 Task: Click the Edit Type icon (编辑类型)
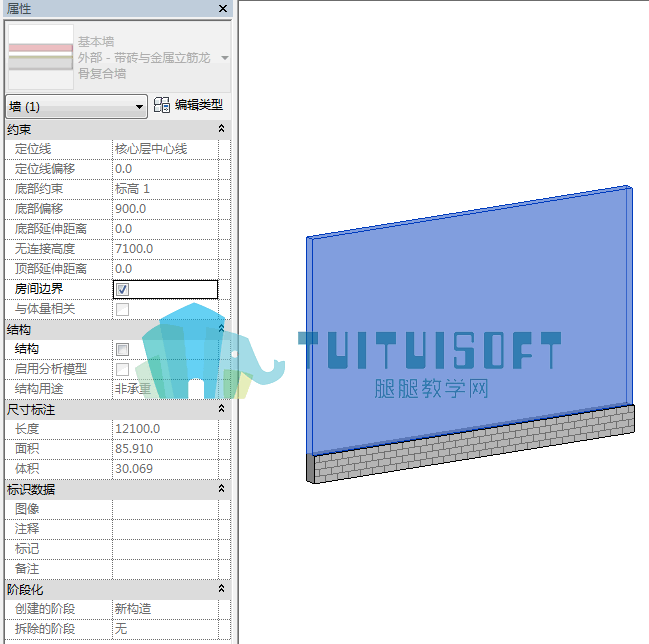162,105
